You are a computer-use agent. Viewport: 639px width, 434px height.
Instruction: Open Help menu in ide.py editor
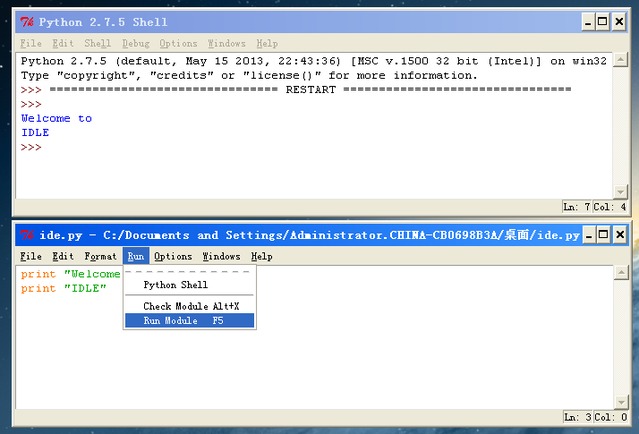(262, 256)
